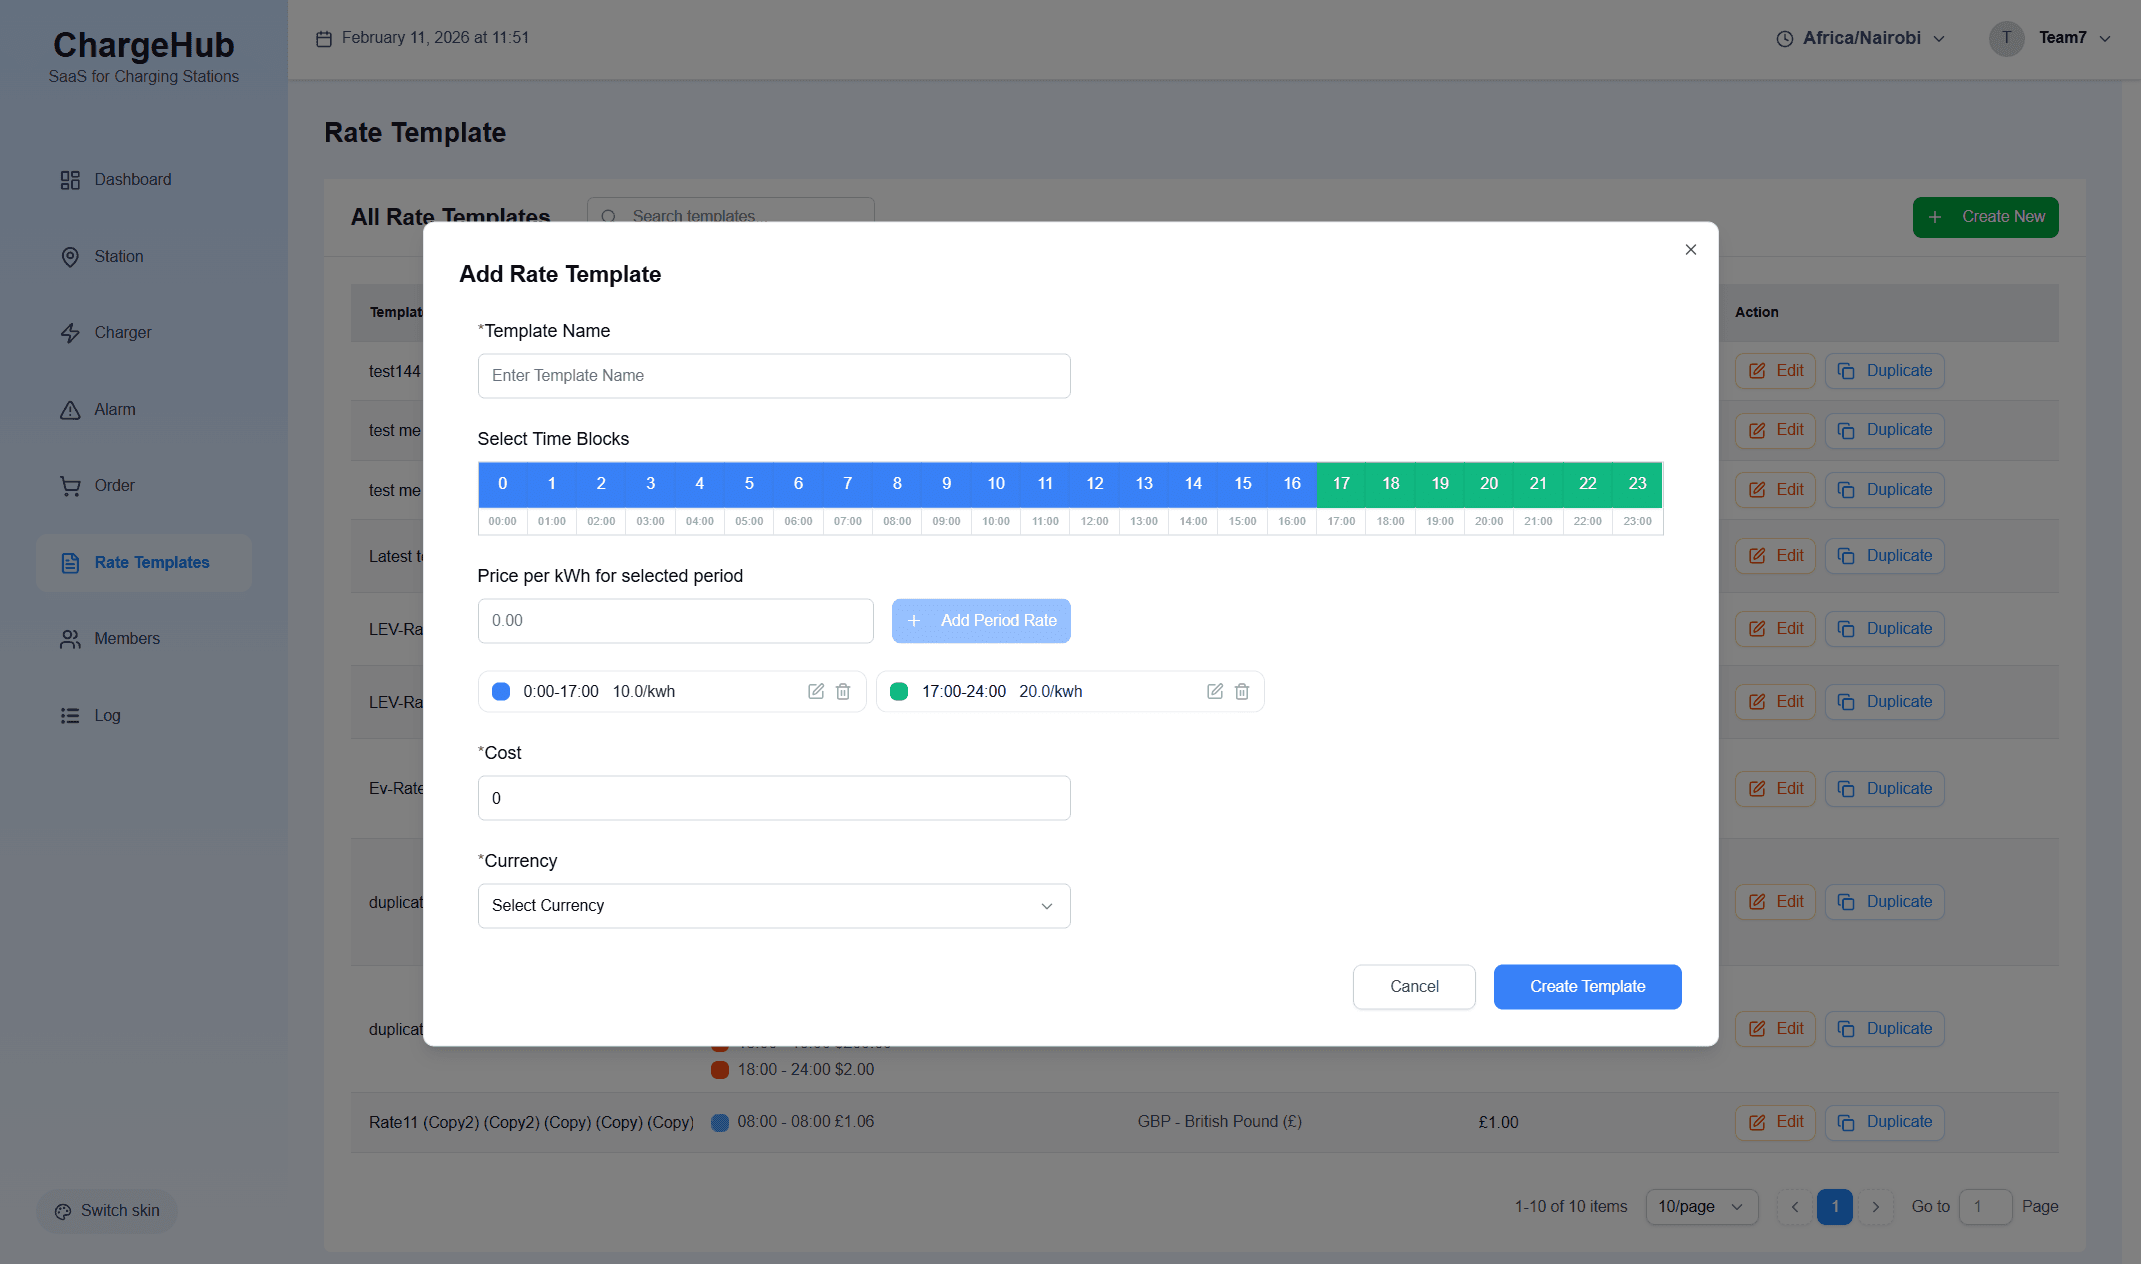The image size is (2141, 1264).
Task: Toggle time block 23 selection
Action: point(1637,484)
